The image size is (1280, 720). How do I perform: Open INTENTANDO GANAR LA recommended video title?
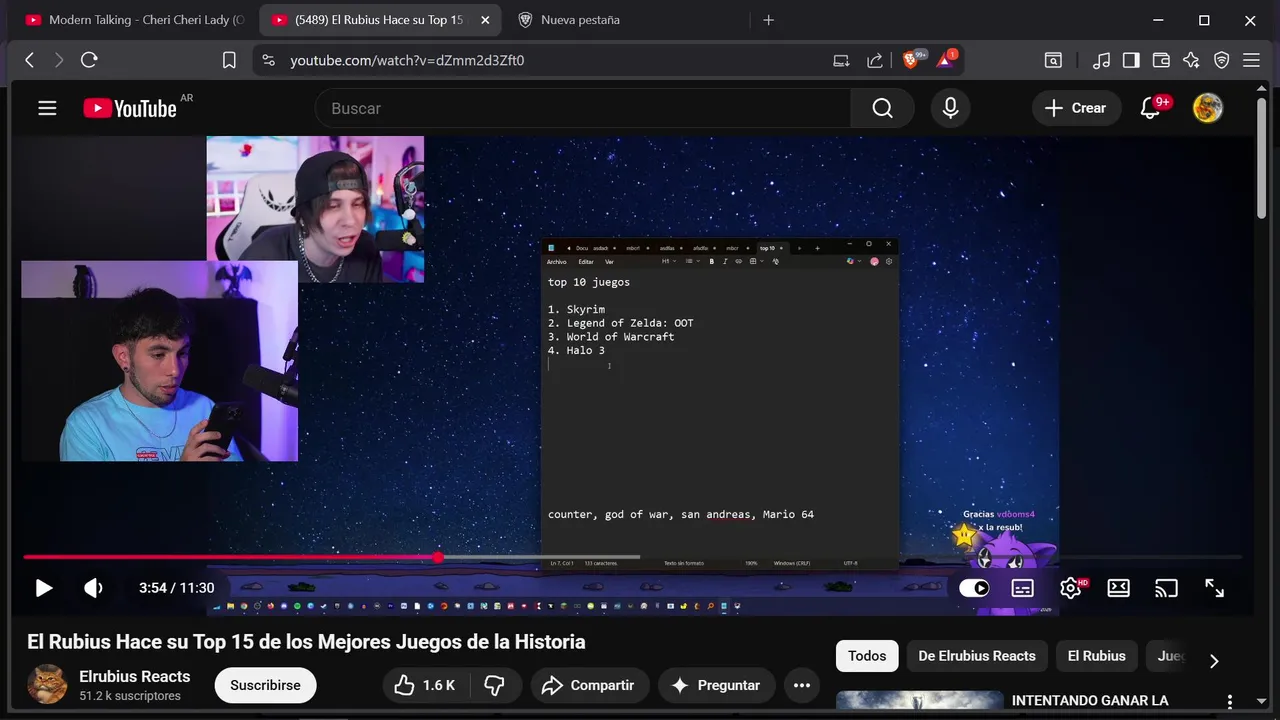click(x=1089, y=701)
